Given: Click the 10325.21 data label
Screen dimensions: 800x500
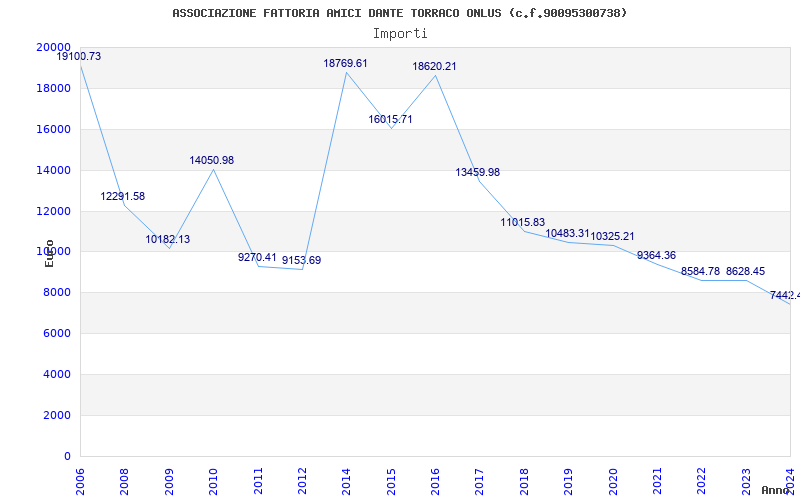Looking at the screenshot, I should pos(612,236).
